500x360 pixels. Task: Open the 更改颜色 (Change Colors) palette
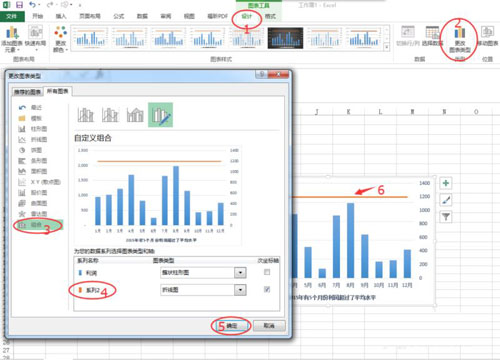[60, 39]
